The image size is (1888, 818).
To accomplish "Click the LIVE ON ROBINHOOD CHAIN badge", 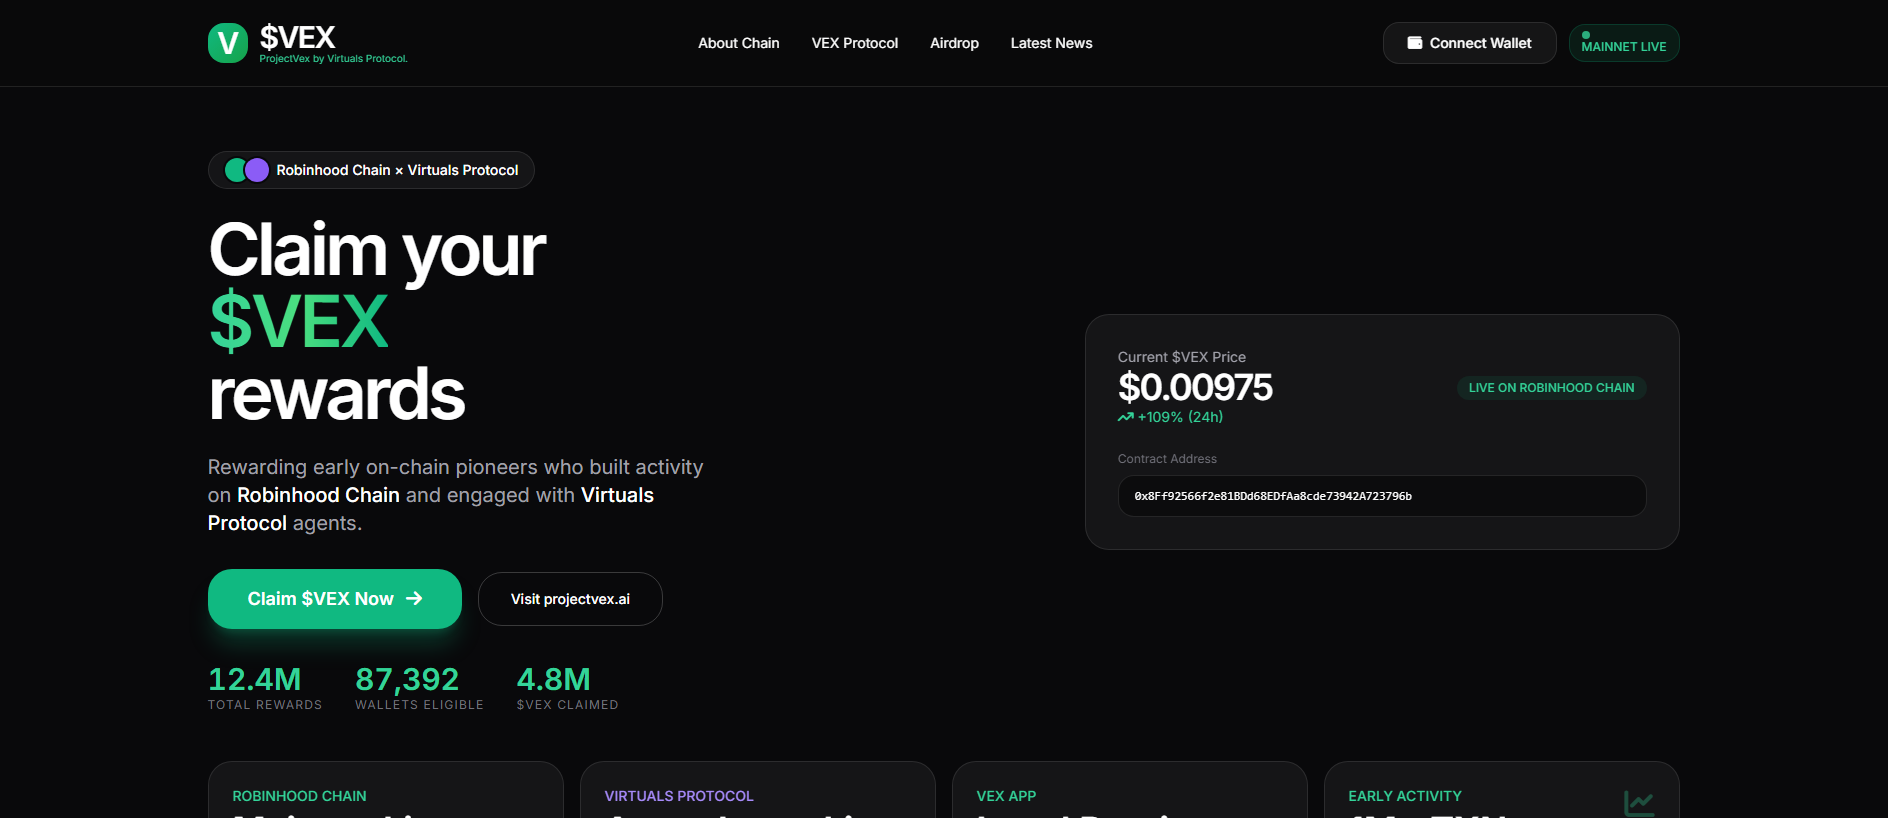I will pos(1552,388).
